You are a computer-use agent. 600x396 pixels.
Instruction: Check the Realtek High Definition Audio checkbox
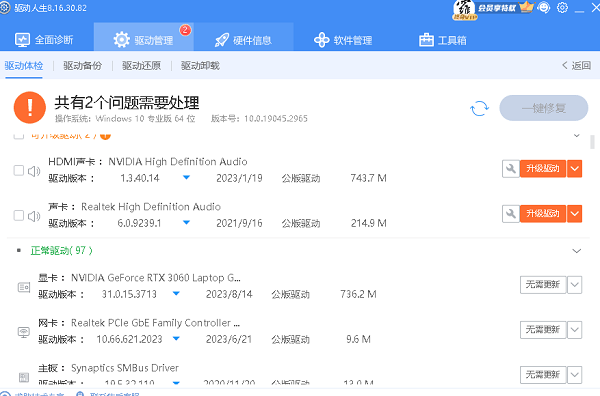click(19, 215)
